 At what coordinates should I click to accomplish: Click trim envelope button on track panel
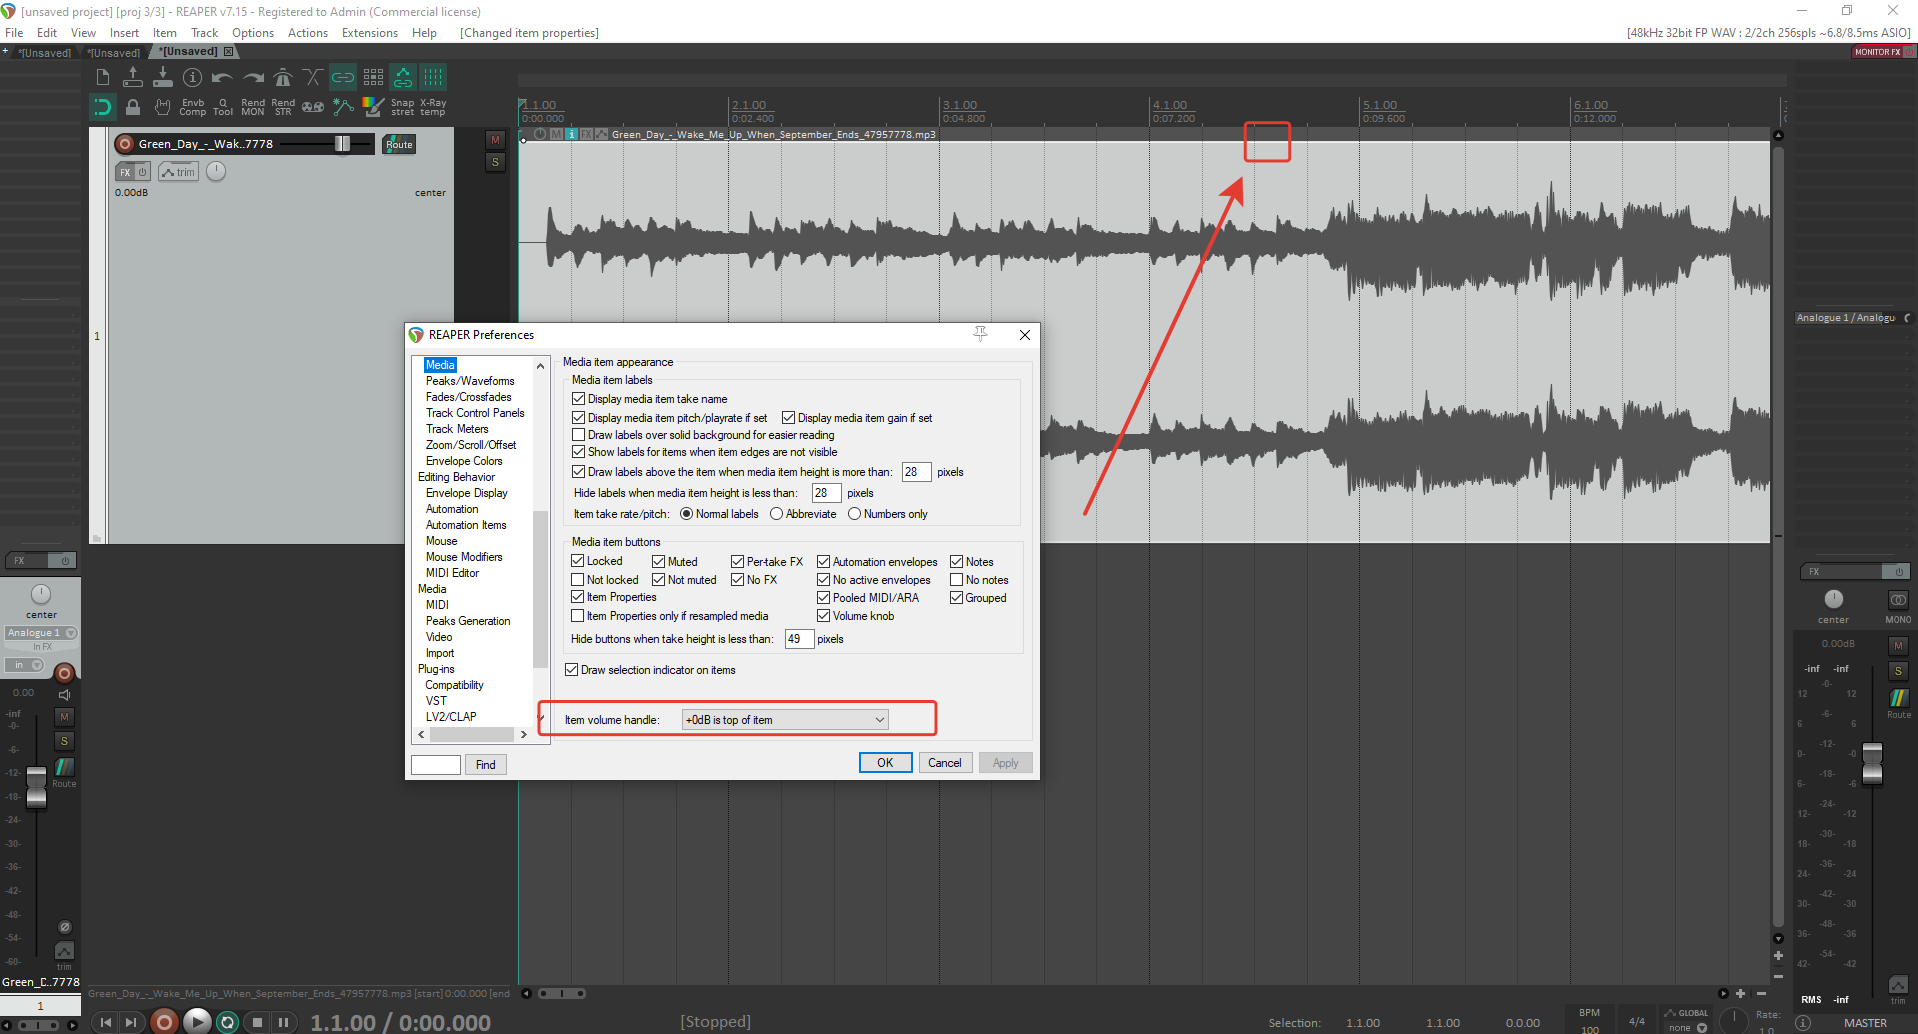click(x=179, y=172)
